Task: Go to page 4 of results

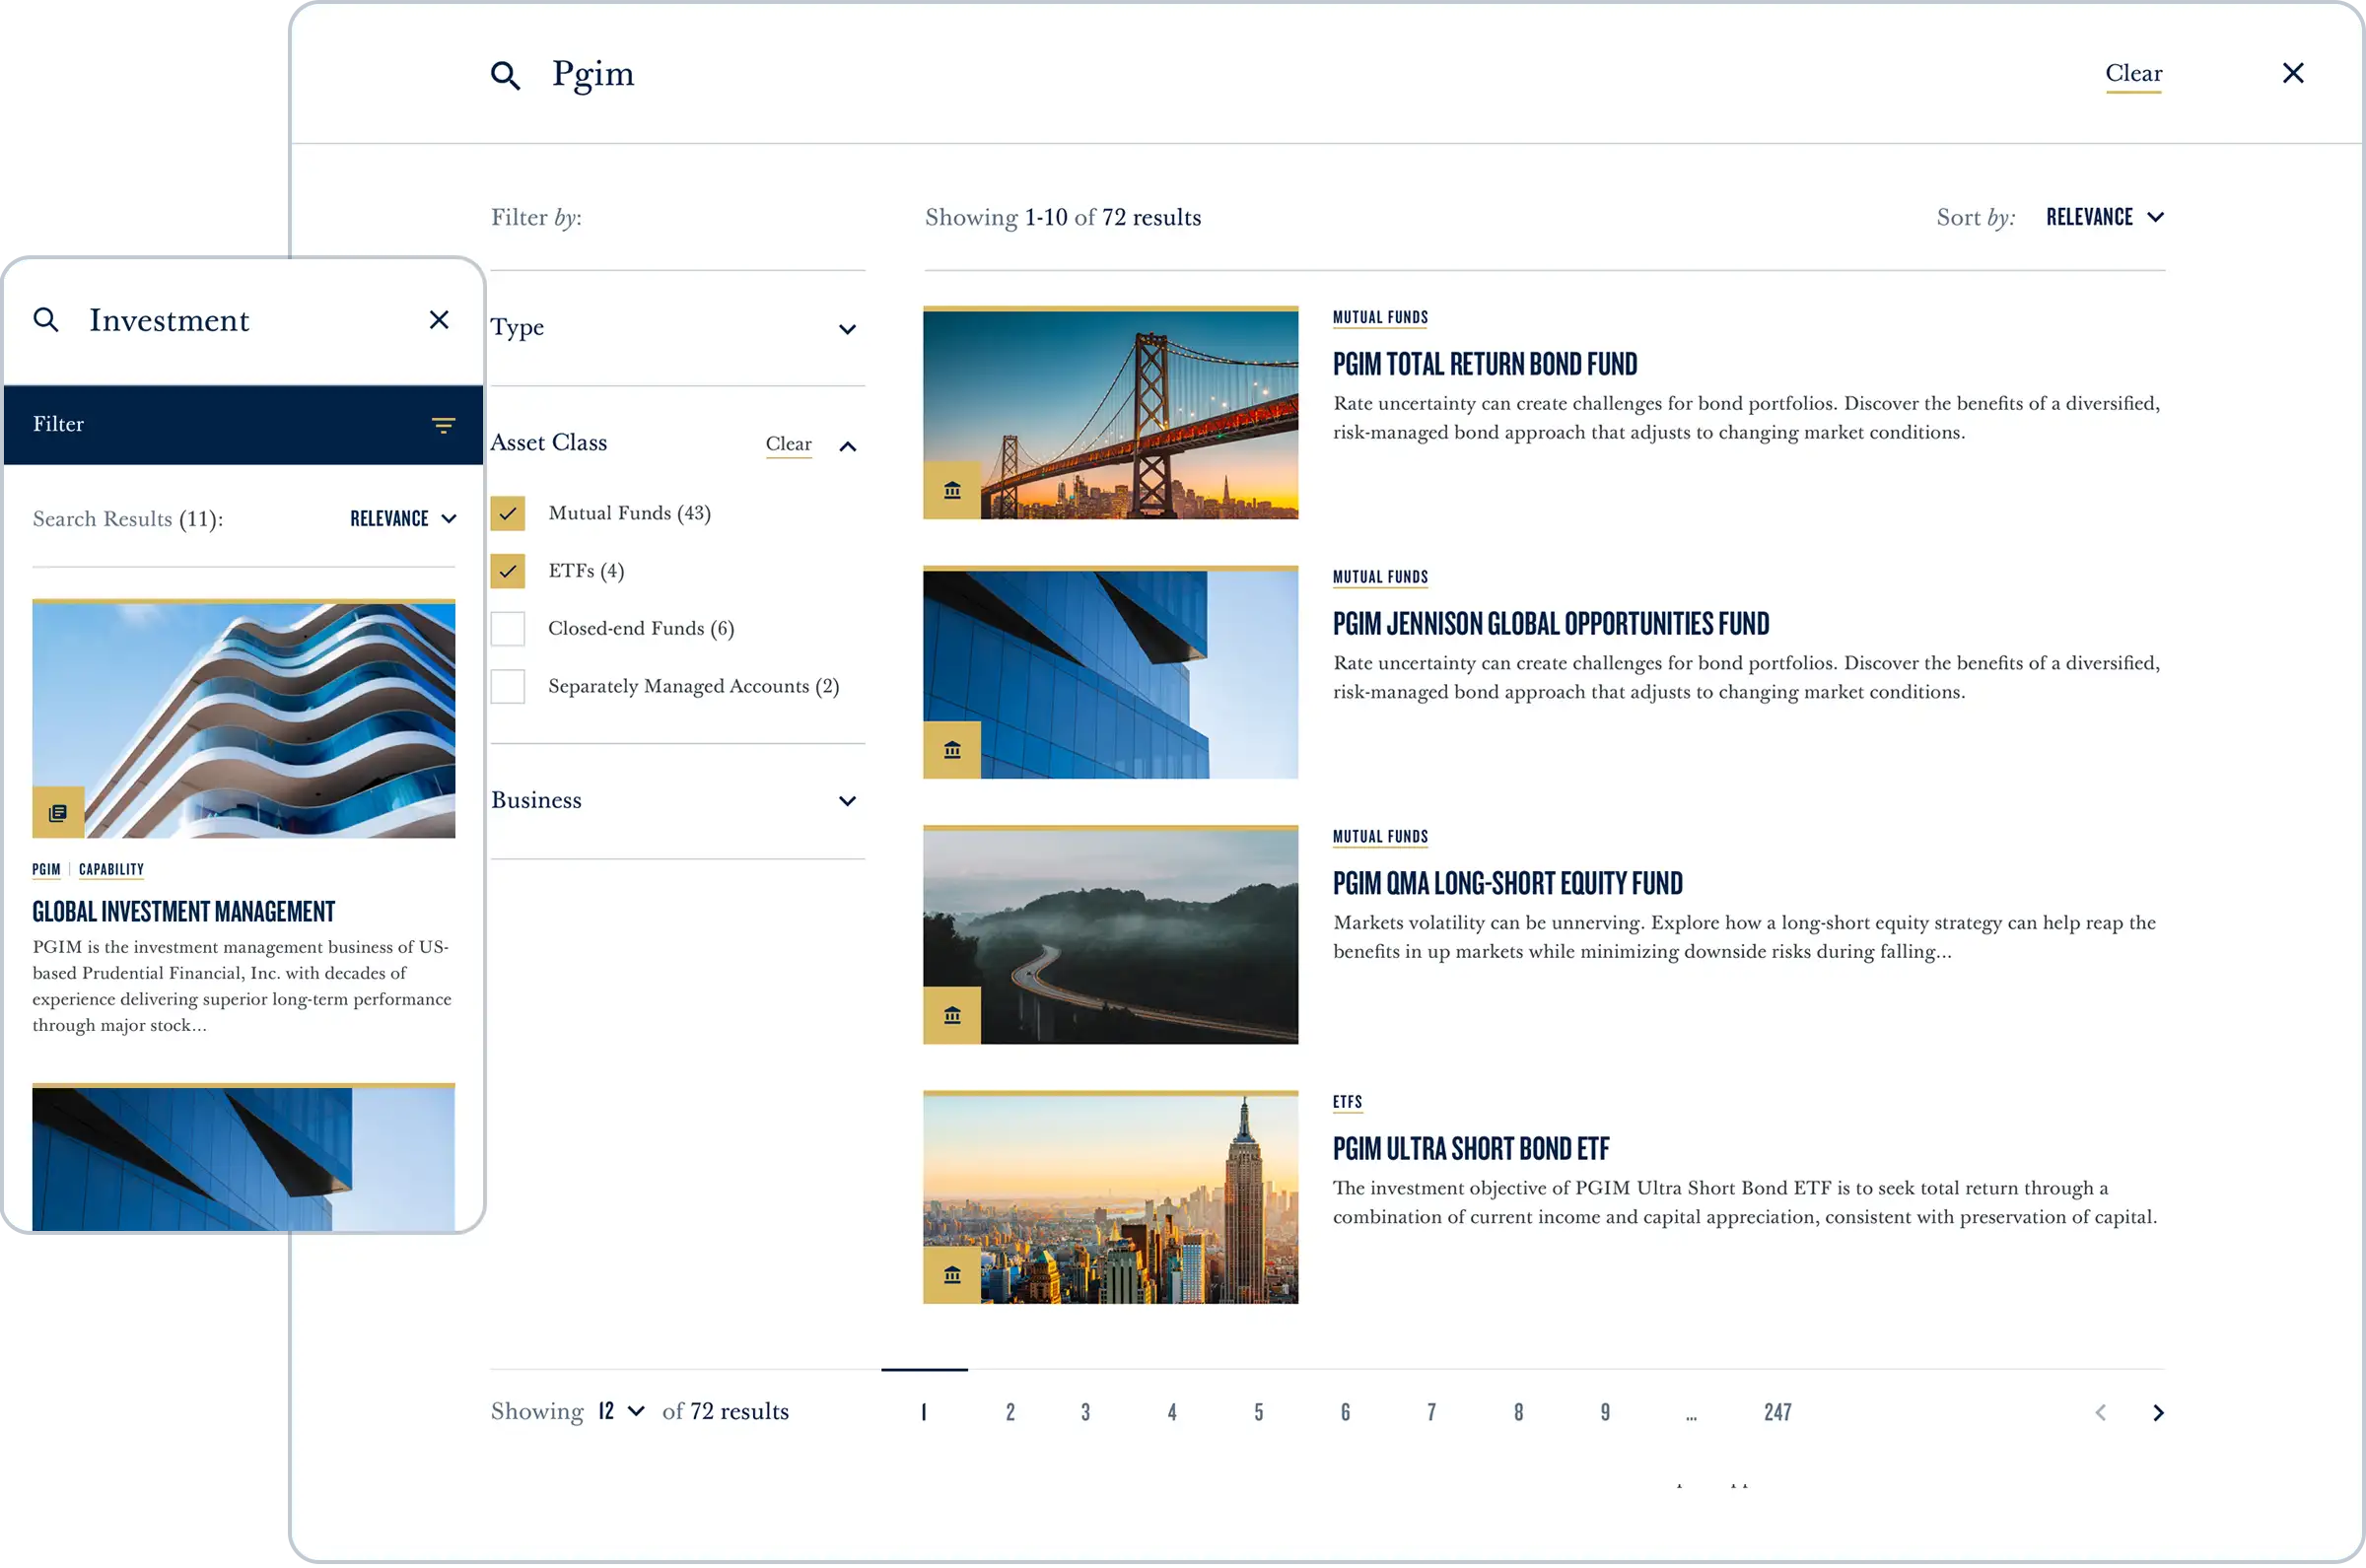Action: tap(1172, 1413)
